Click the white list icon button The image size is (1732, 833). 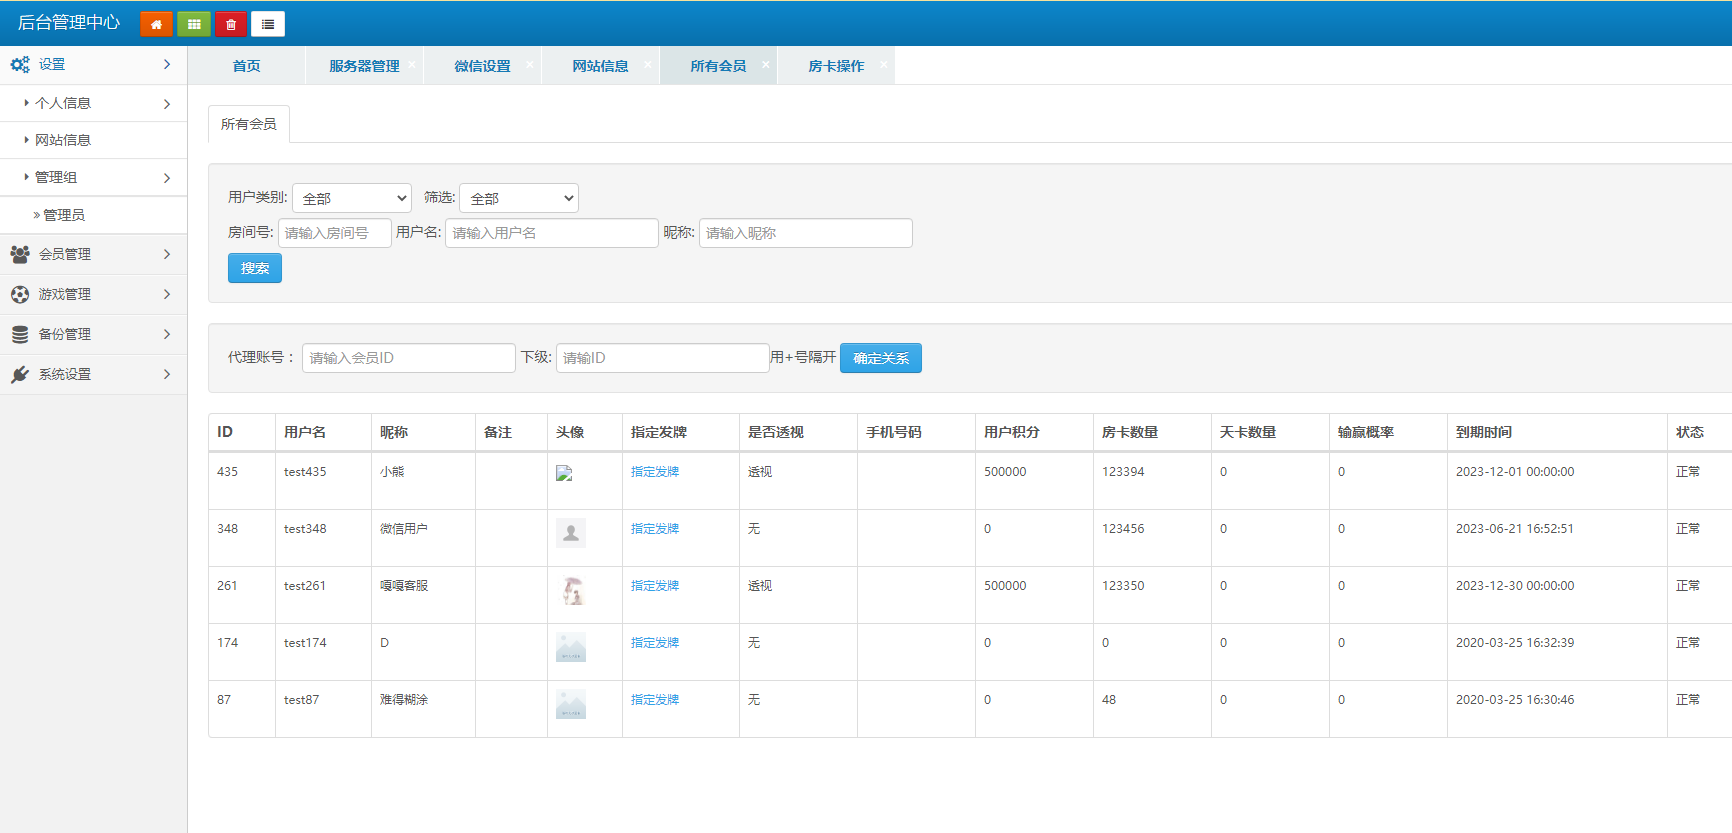268,24
